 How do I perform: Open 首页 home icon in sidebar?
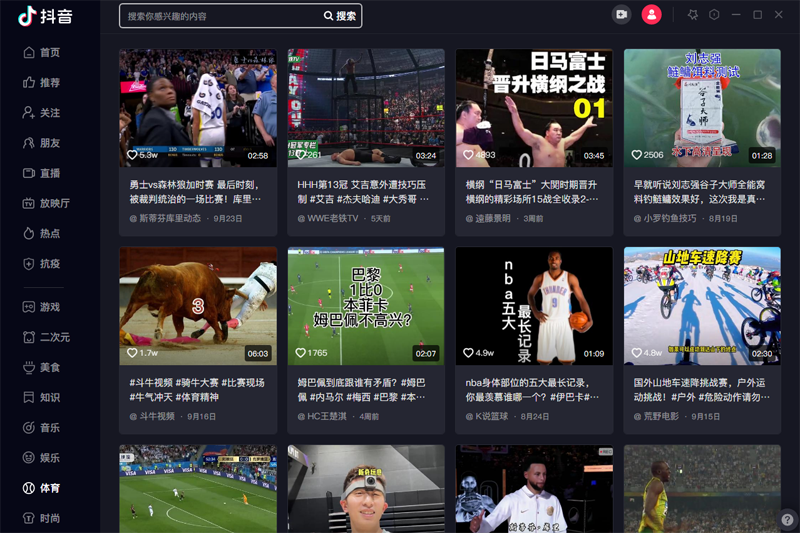point(29,52)
